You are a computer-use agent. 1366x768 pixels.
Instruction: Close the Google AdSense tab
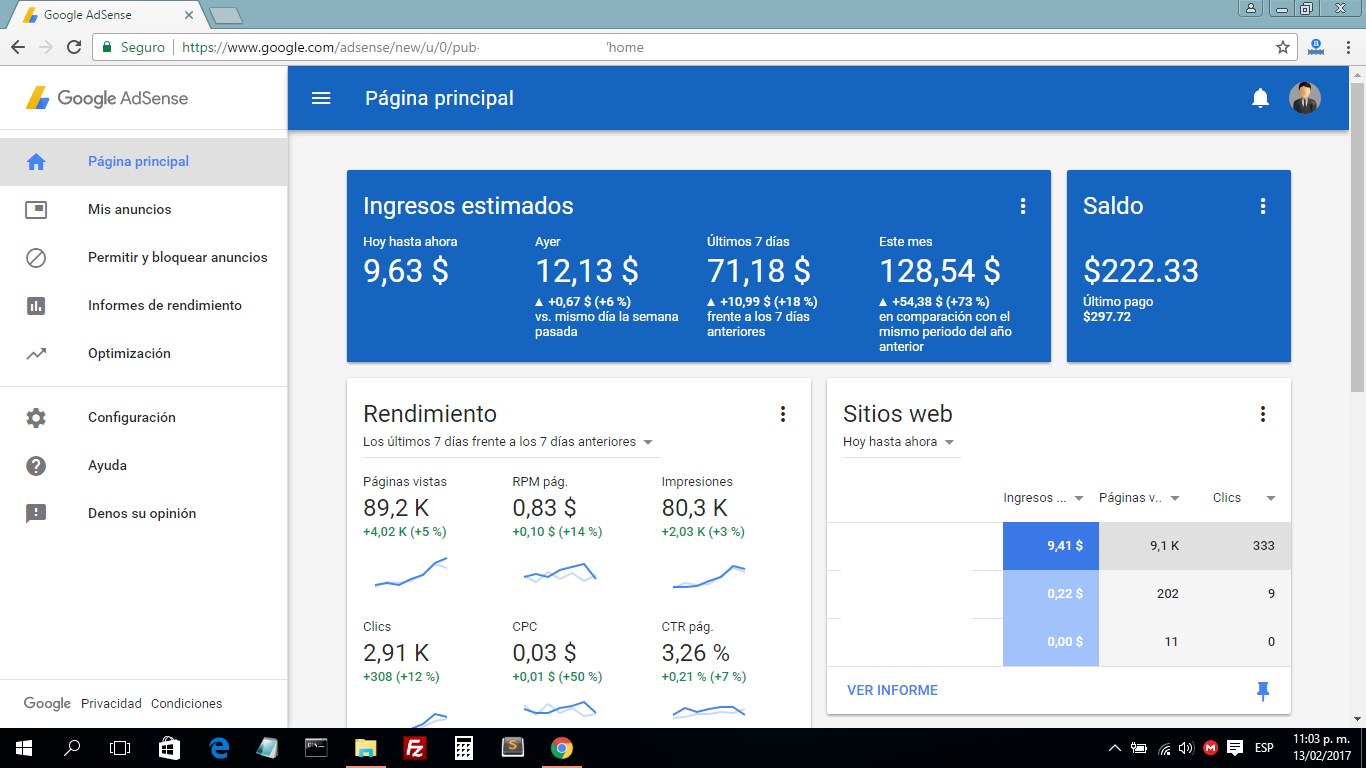[x=188, y=15]
